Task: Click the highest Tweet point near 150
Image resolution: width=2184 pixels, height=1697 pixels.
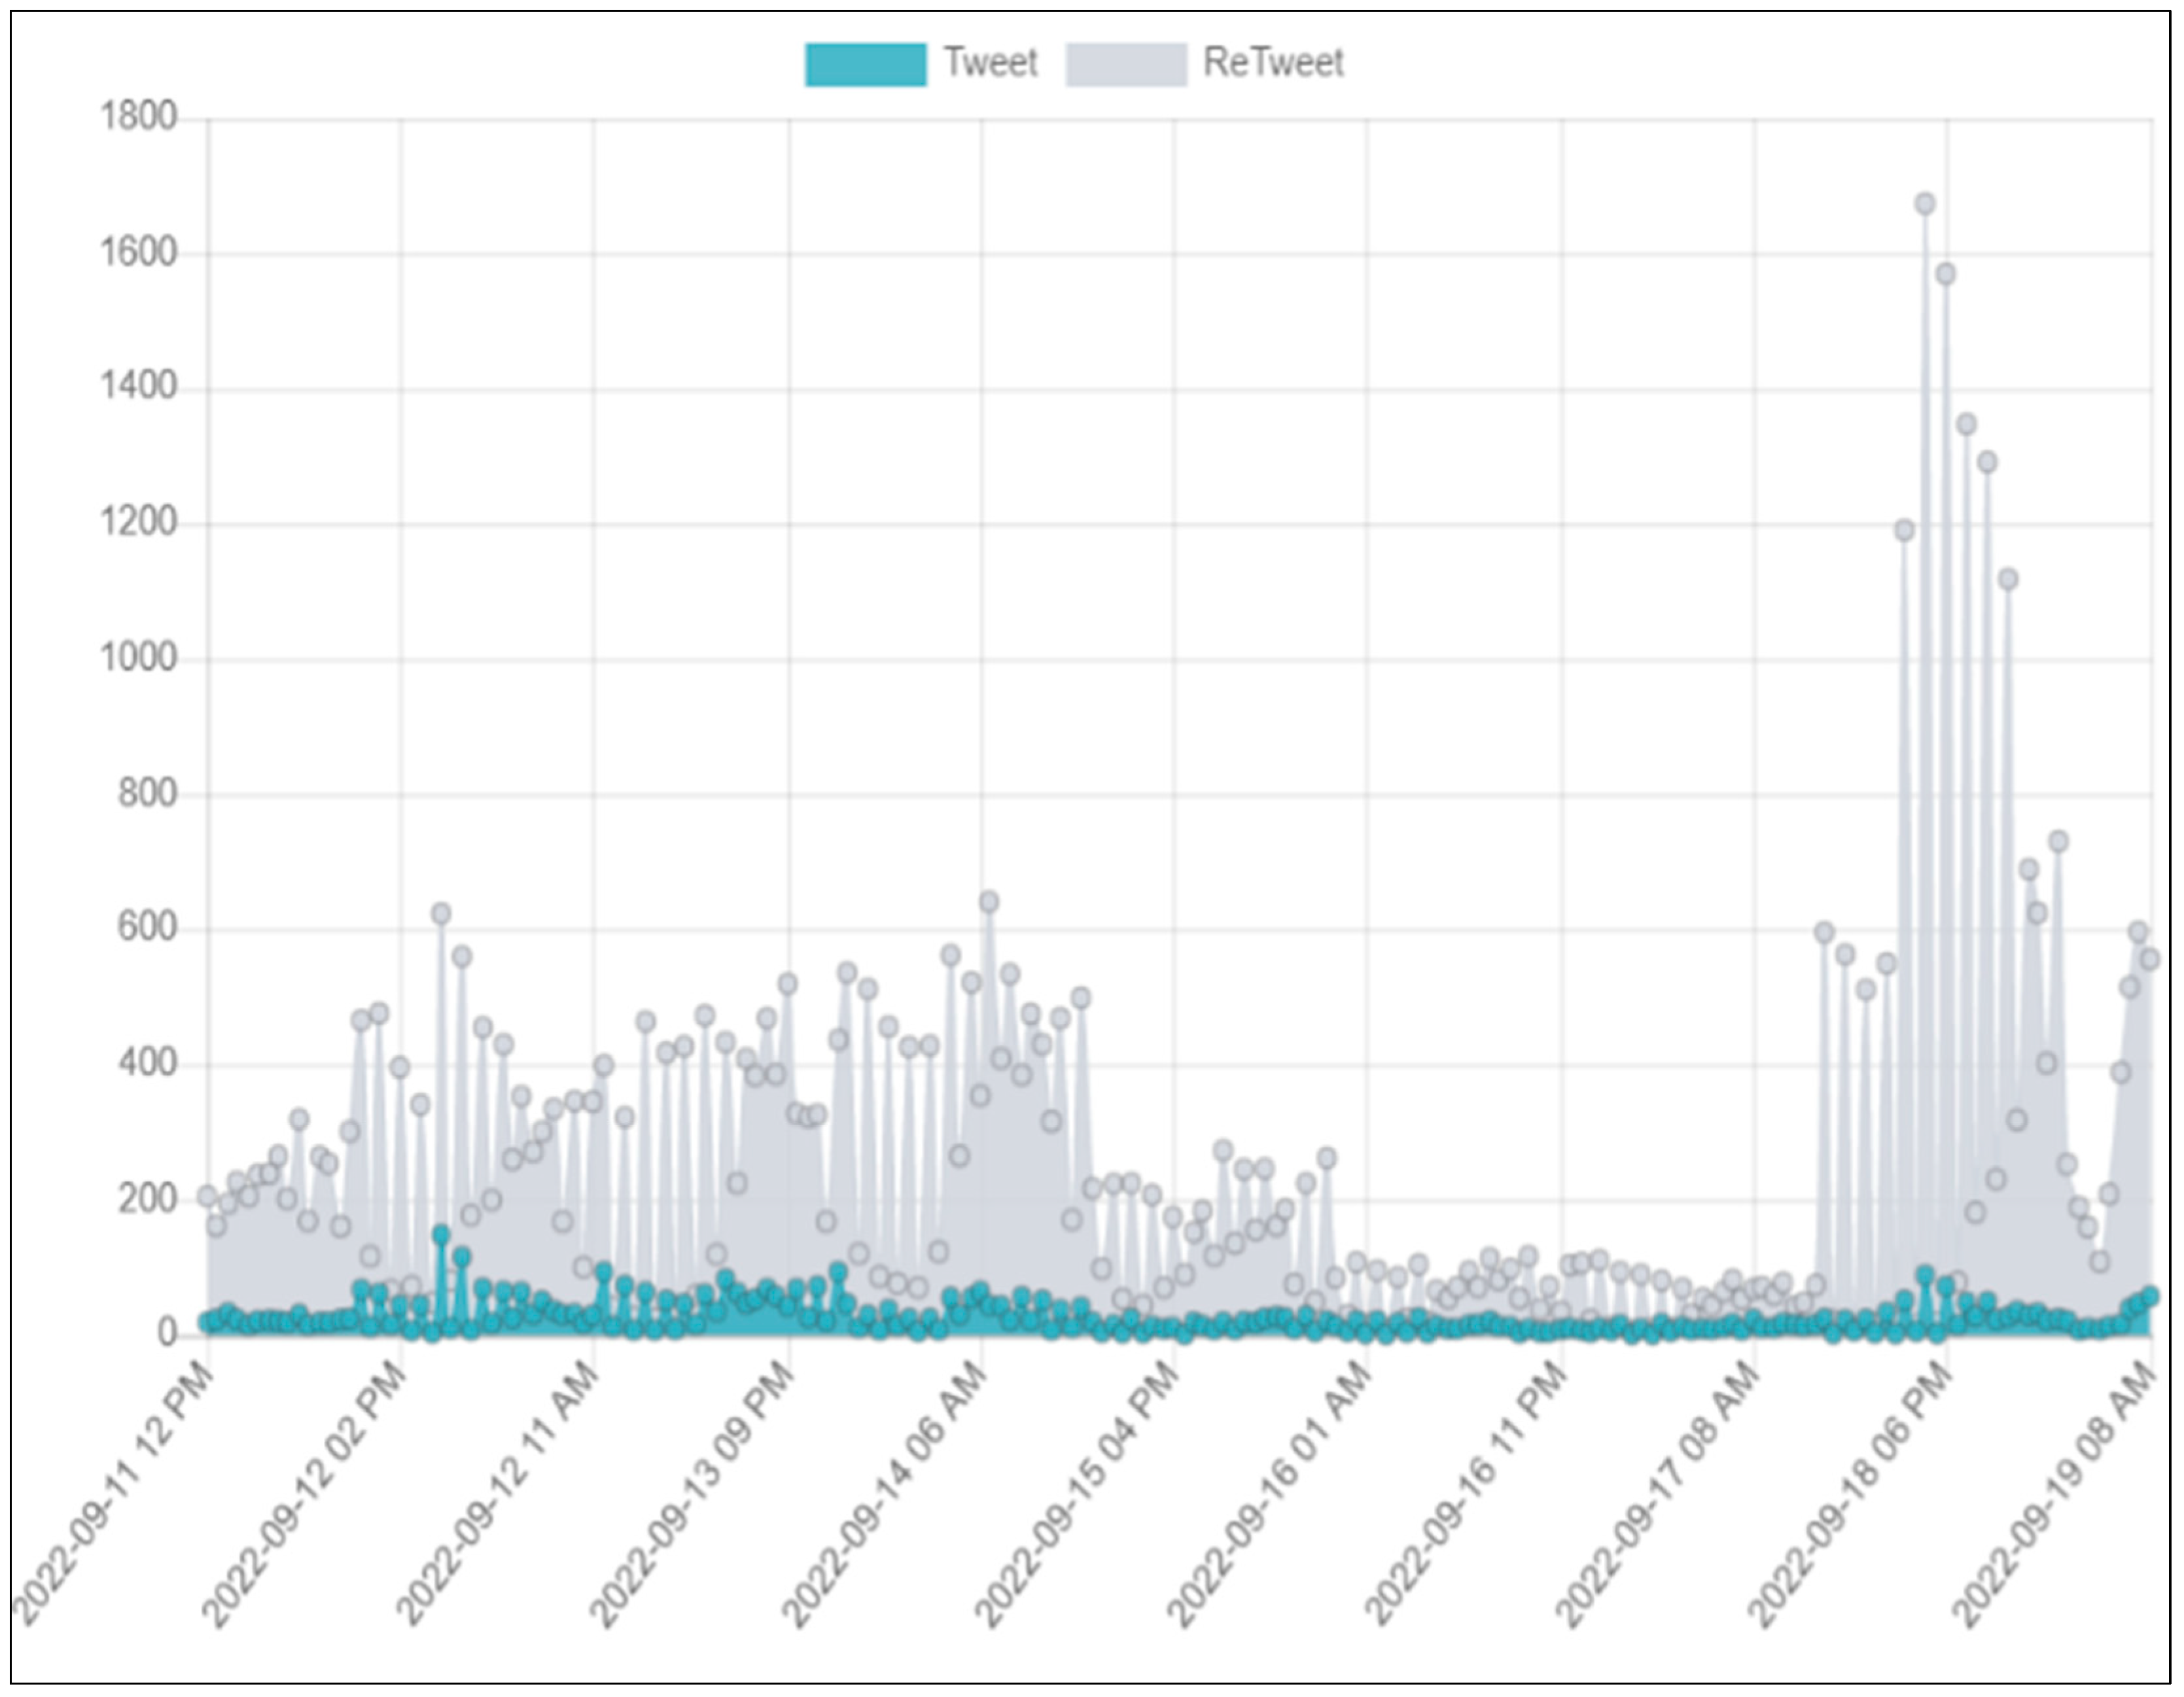Action: click(x=441, y=1235)
